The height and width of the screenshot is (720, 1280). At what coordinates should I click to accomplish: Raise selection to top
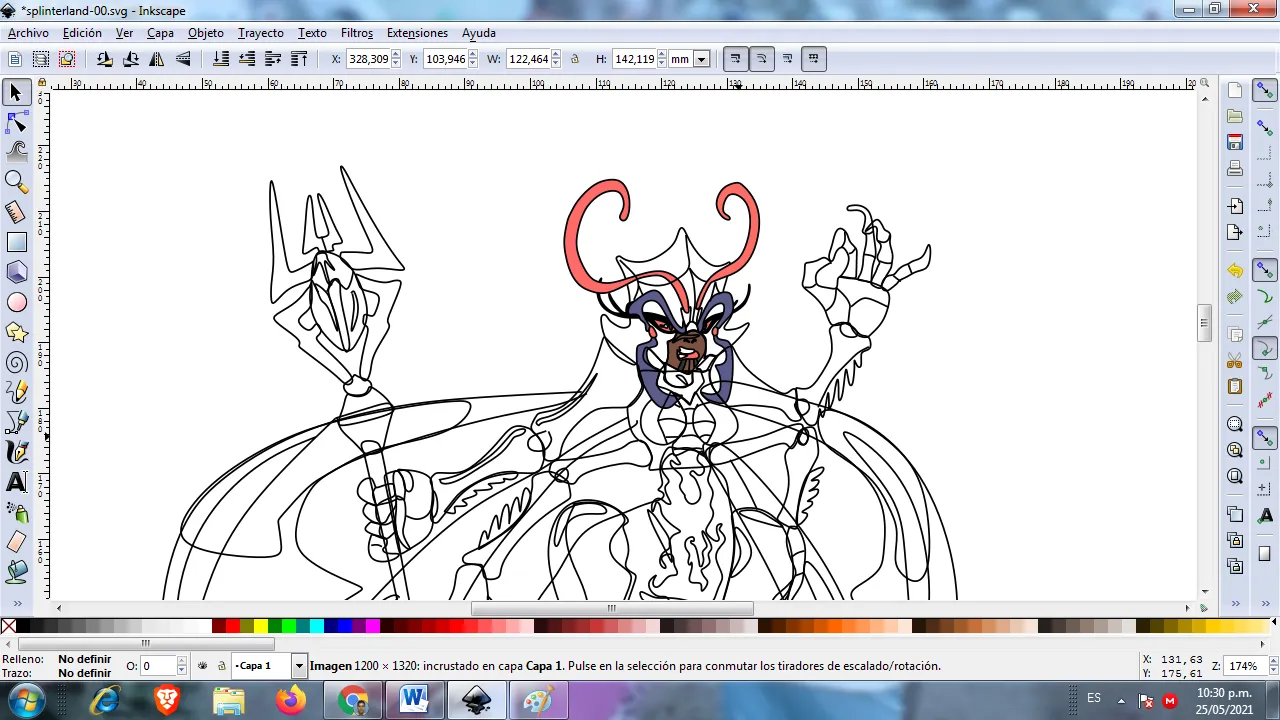tap(299, 59)
